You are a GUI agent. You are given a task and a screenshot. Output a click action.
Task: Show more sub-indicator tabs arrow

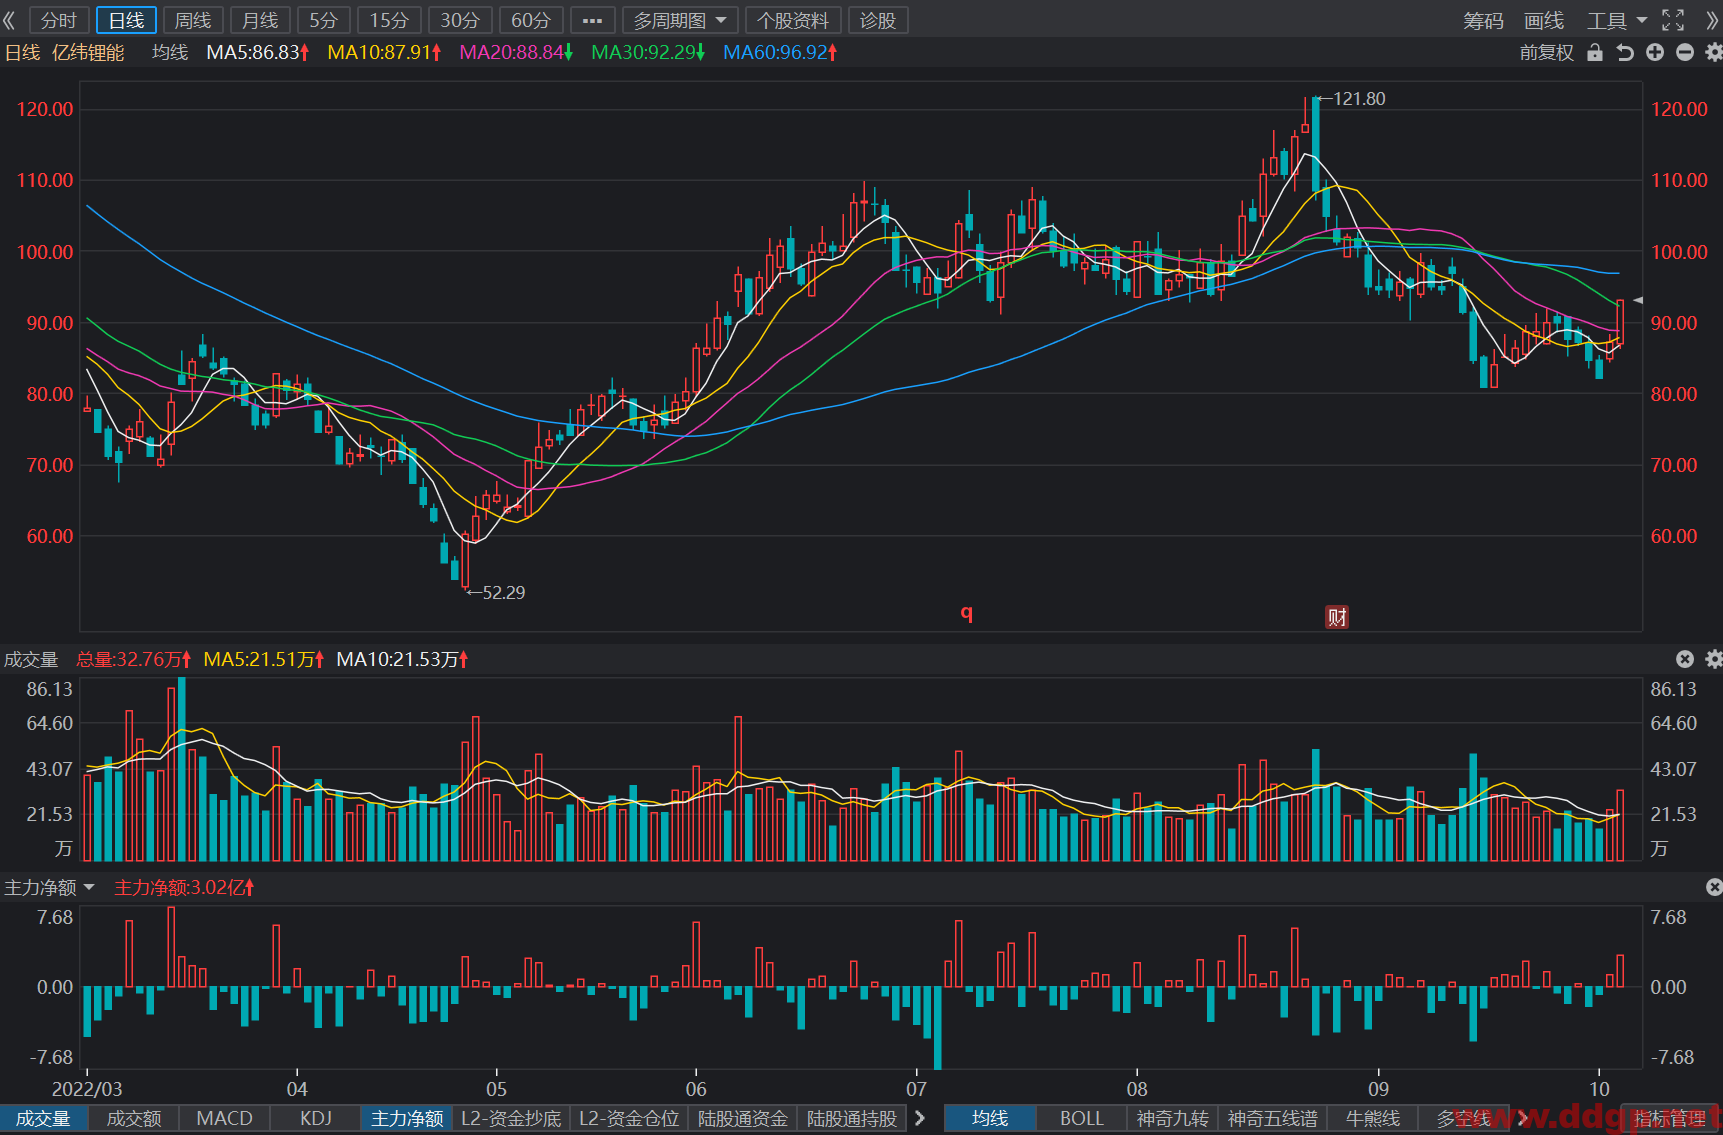(x=920, y=1118)
